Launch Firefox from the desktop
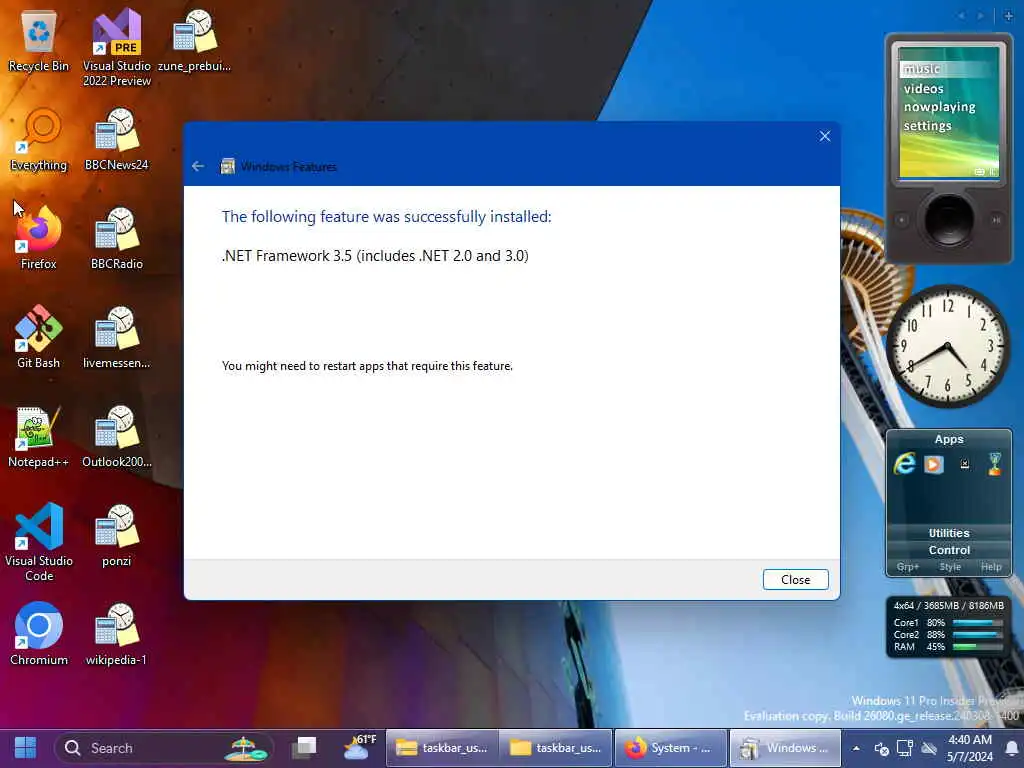This screenshot has width=1024, height=768. (39, 238)
